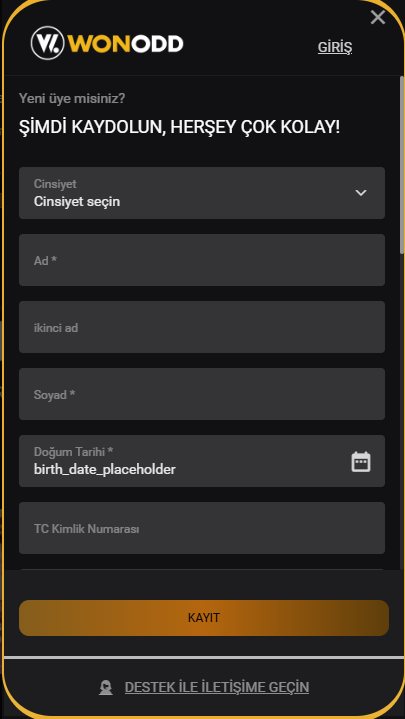Click the circular Wonodd logo emblem
The width and height of the screenshot is (405, 719).
48,43
